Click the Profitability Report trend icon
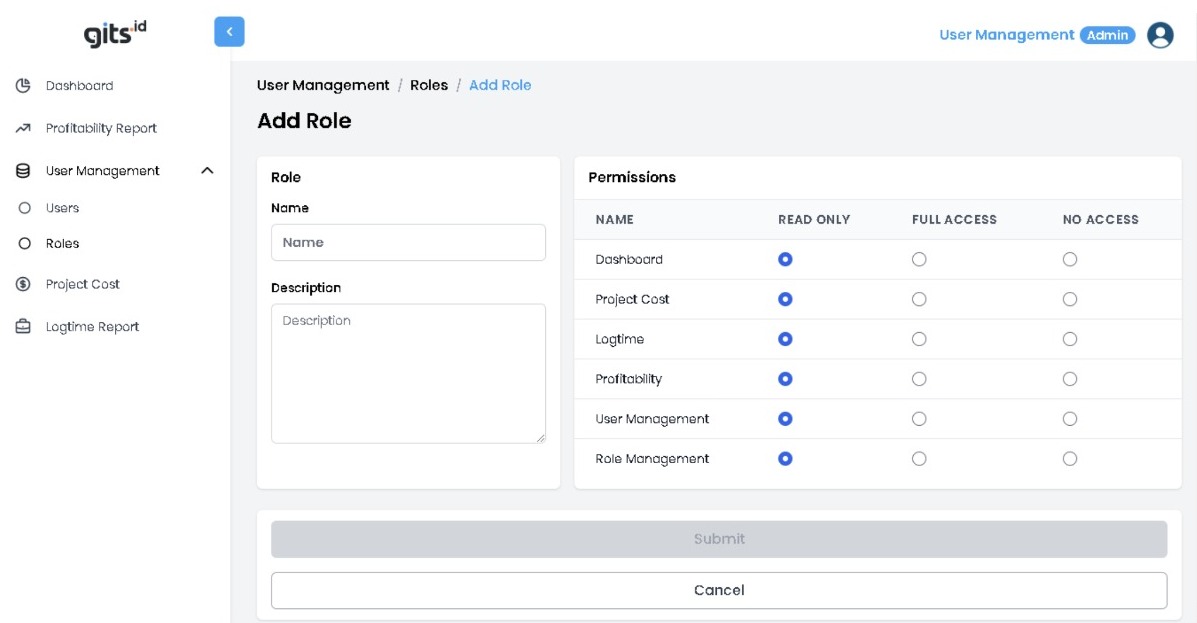 tap(23, 128)
